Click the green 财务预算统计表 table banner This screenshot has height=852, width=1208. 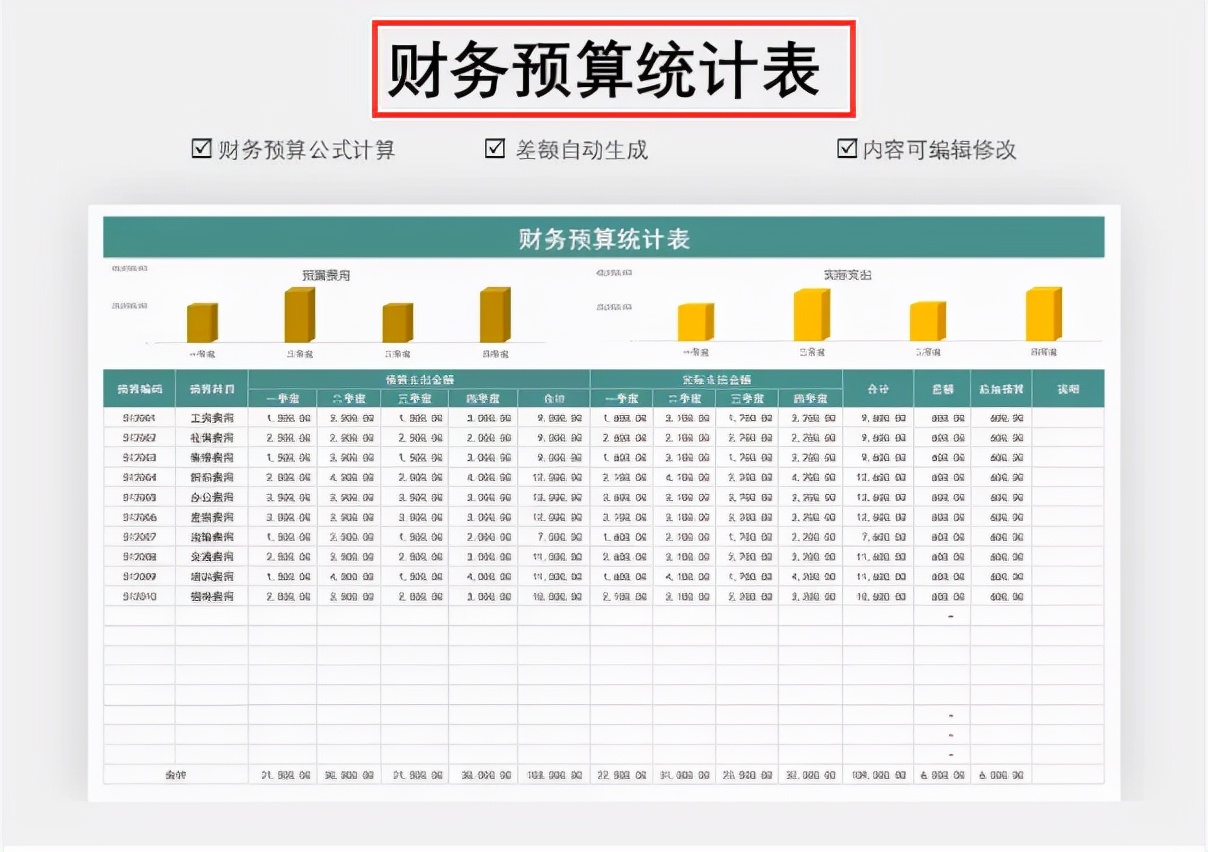pos(604,237)
